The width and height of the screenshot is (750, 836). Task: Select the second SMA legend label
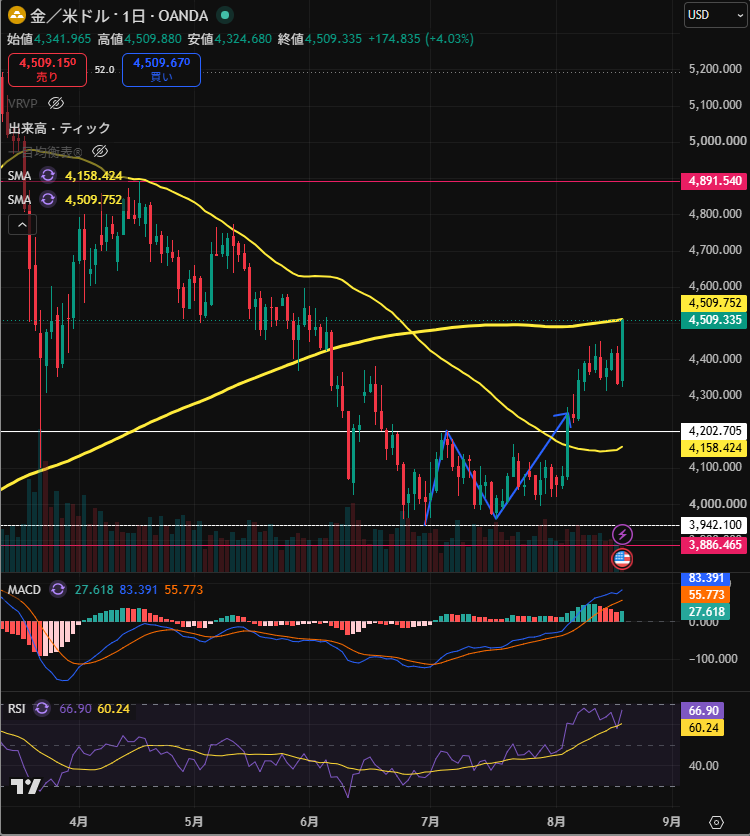click(x=19, y=199)
